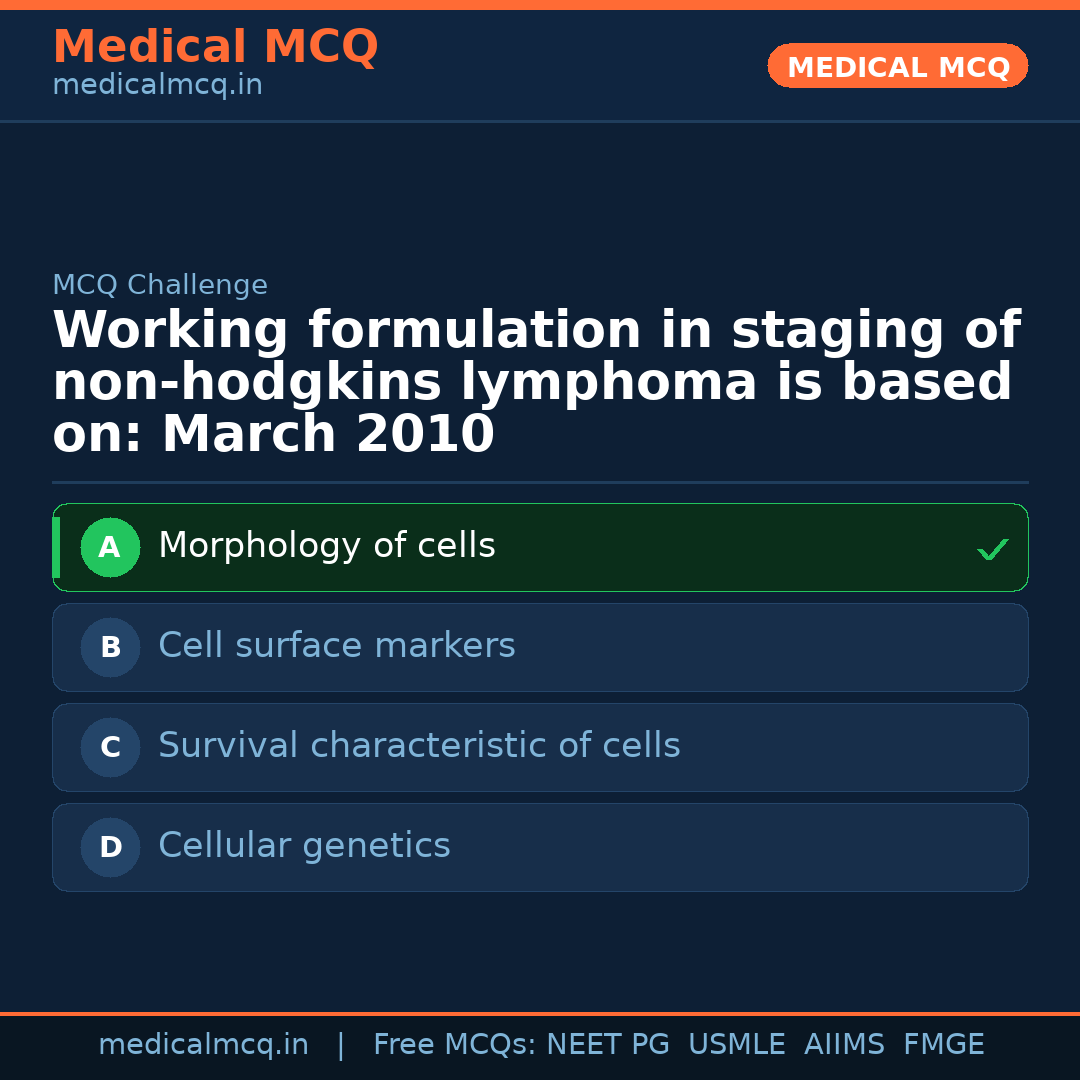
Task: Select the Cellular genetics option
Action: [304, 846]
